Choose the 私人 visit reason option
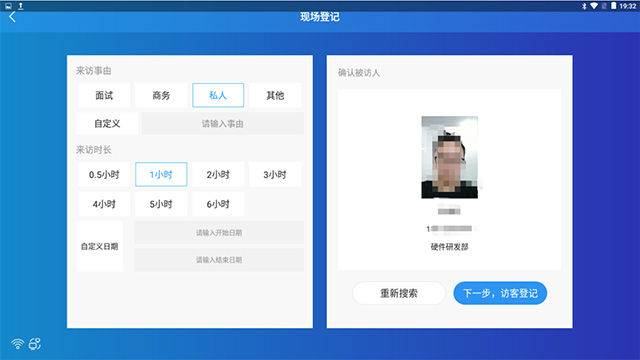Image resolution: width=640 pixels, height=360 pixels. tap(218, 95)
